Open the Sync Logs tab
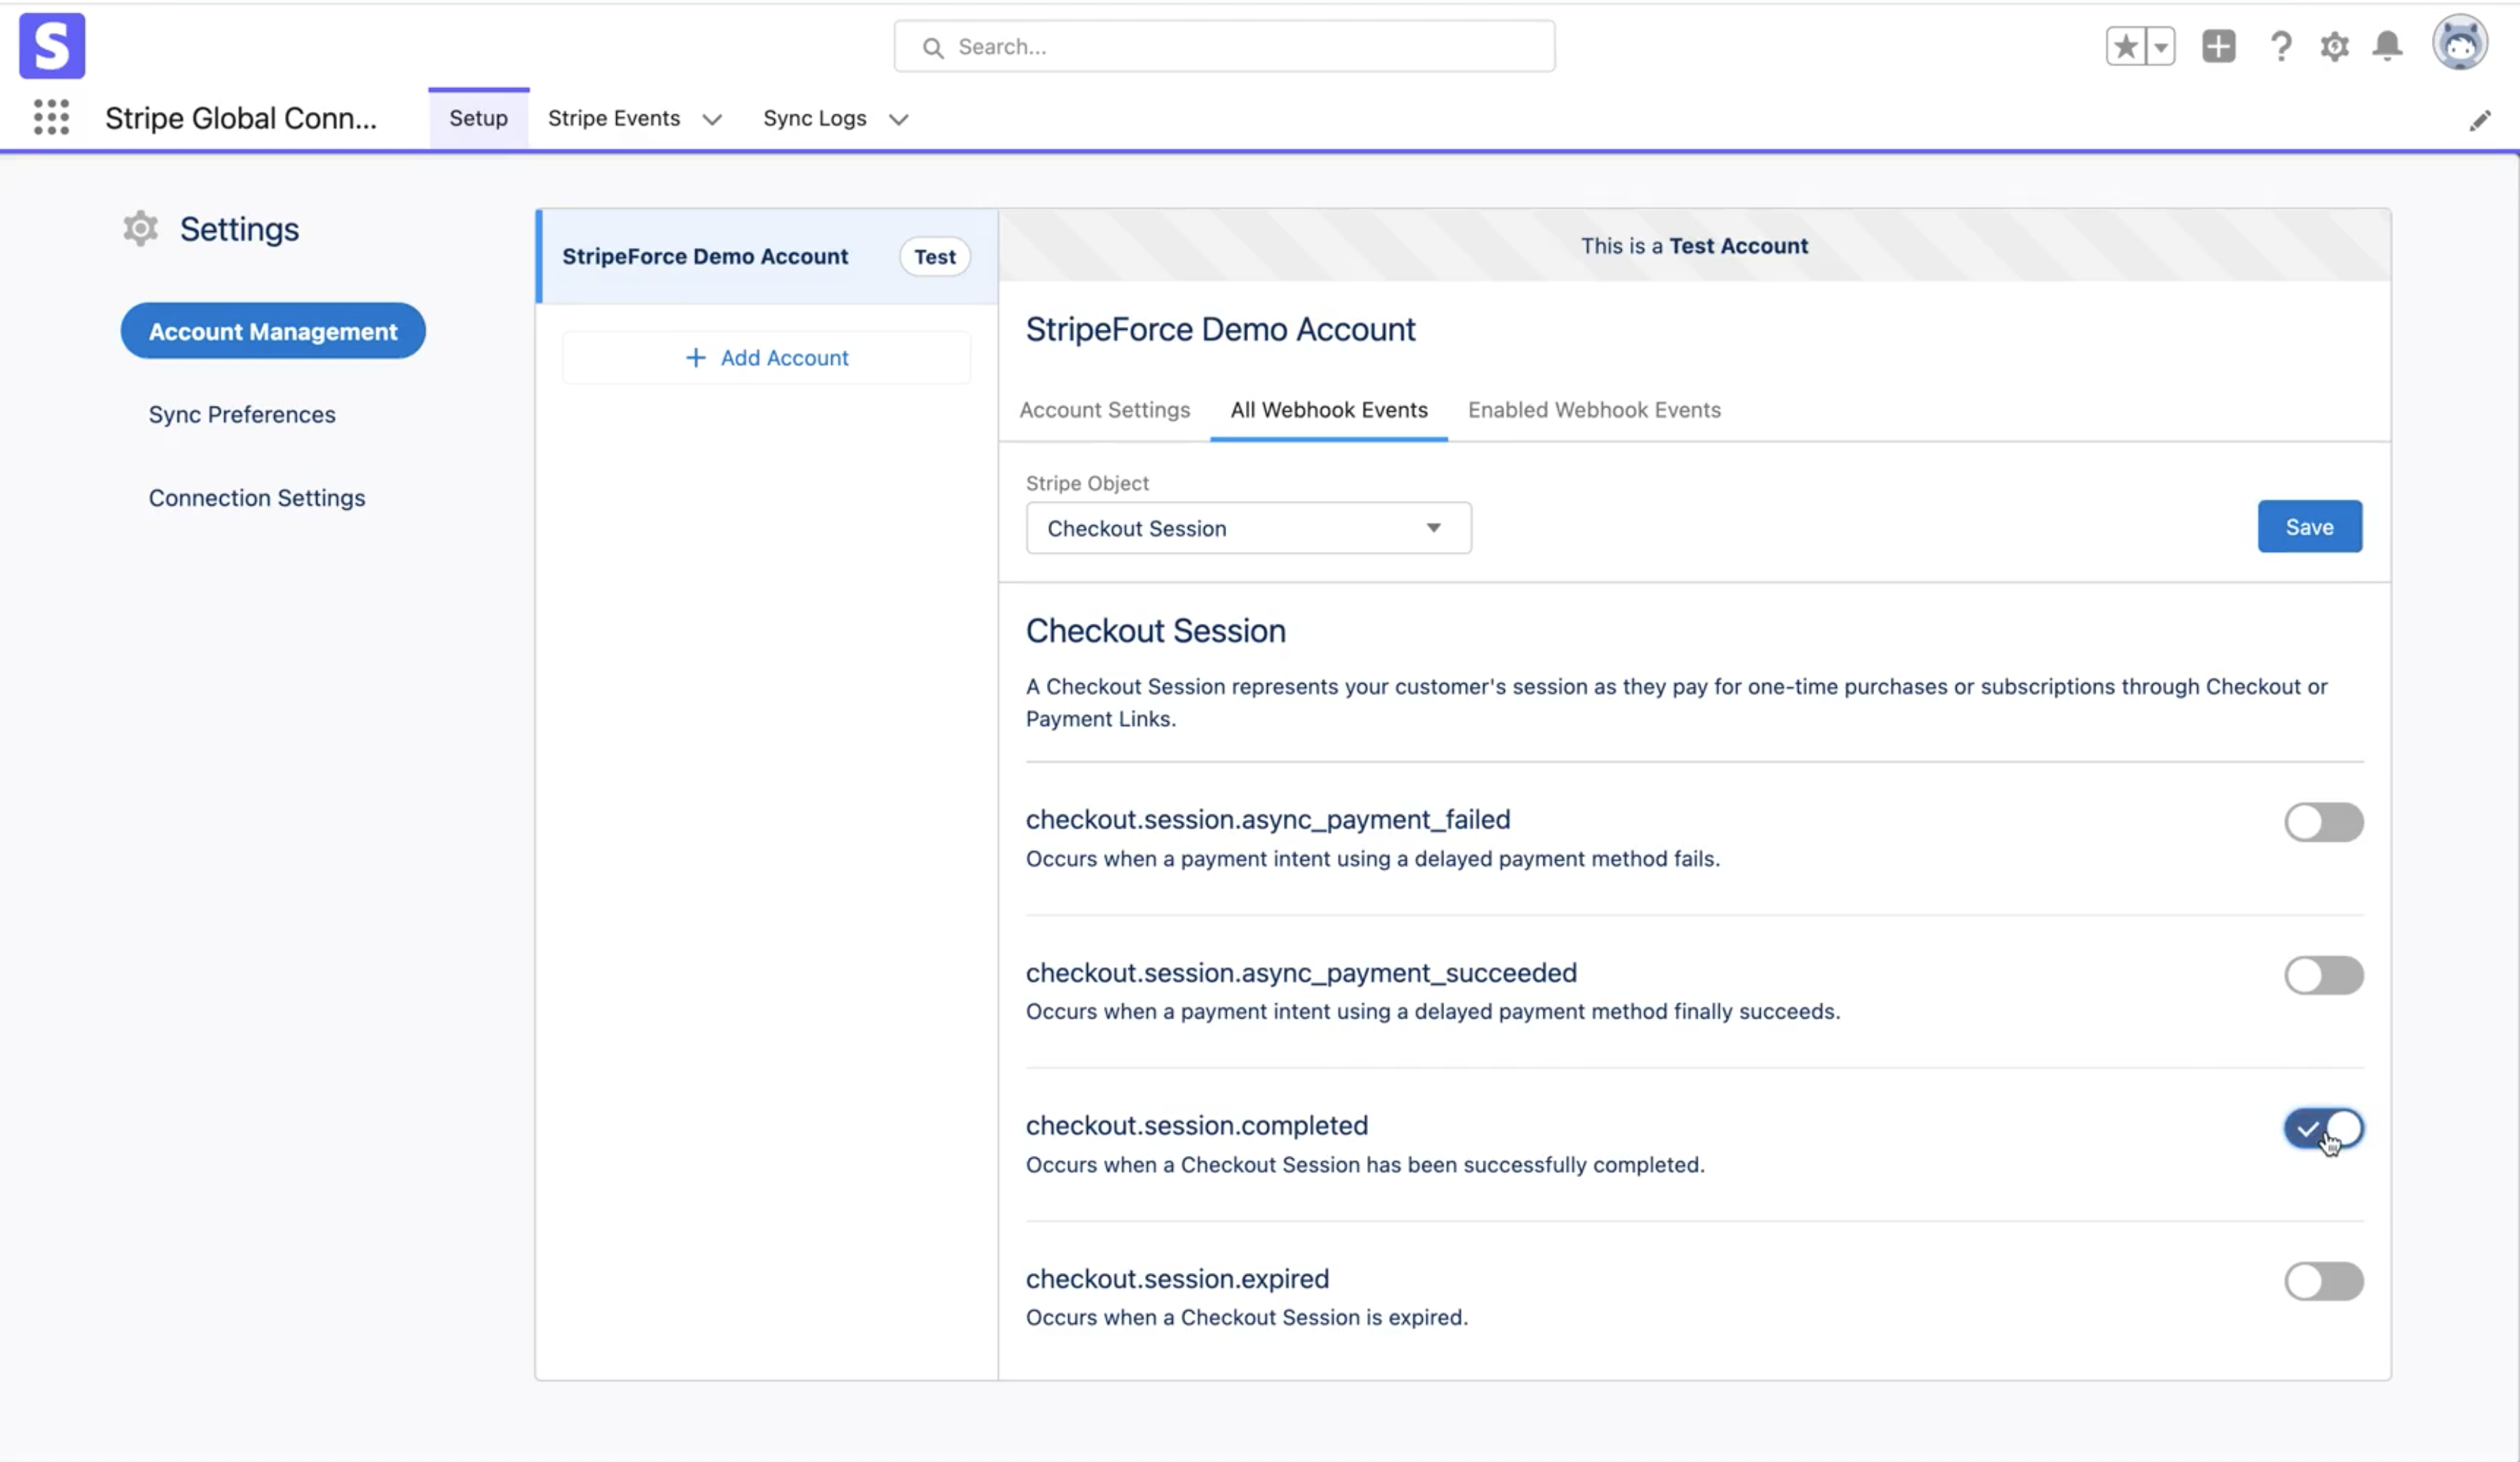Image resolution: width=2520 pixels, height=1462 pixels. click(x=814, y=118)
